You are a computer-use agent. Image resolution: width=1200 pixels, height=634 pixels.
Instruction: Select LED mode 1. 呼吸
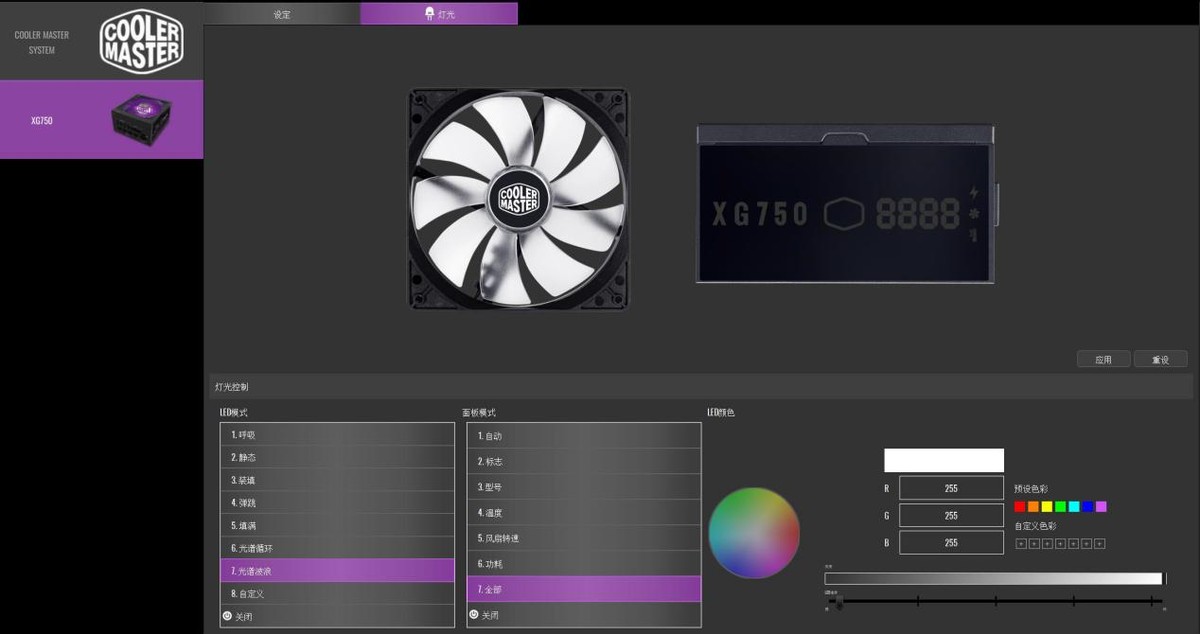337,435
